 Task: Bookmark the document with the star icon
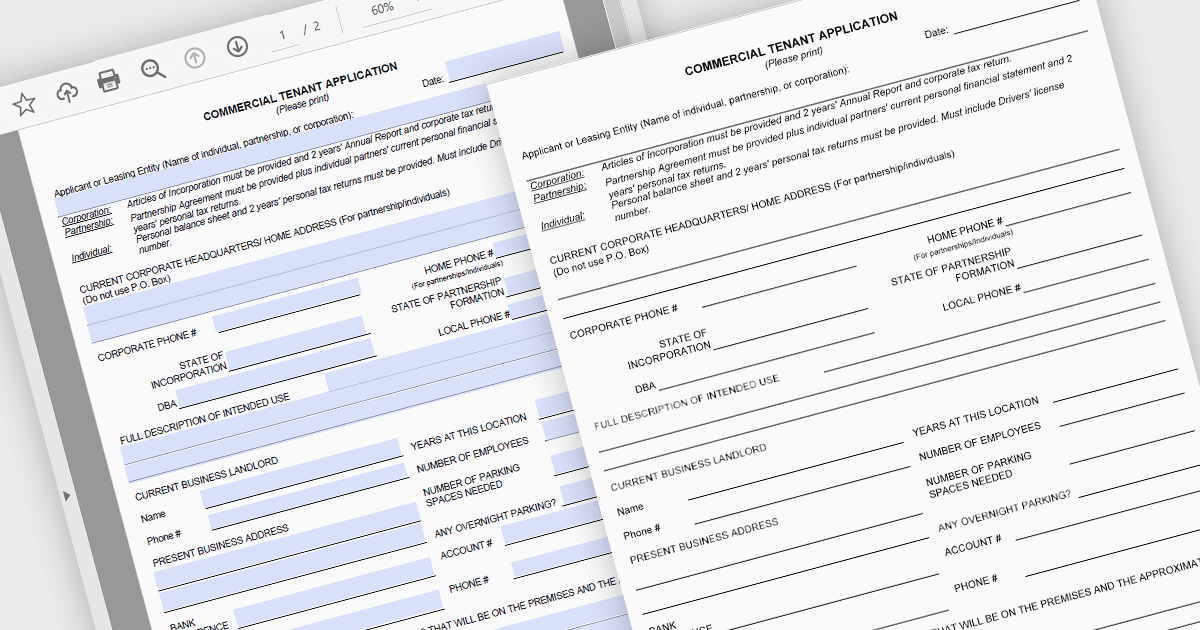click(24, 103)
